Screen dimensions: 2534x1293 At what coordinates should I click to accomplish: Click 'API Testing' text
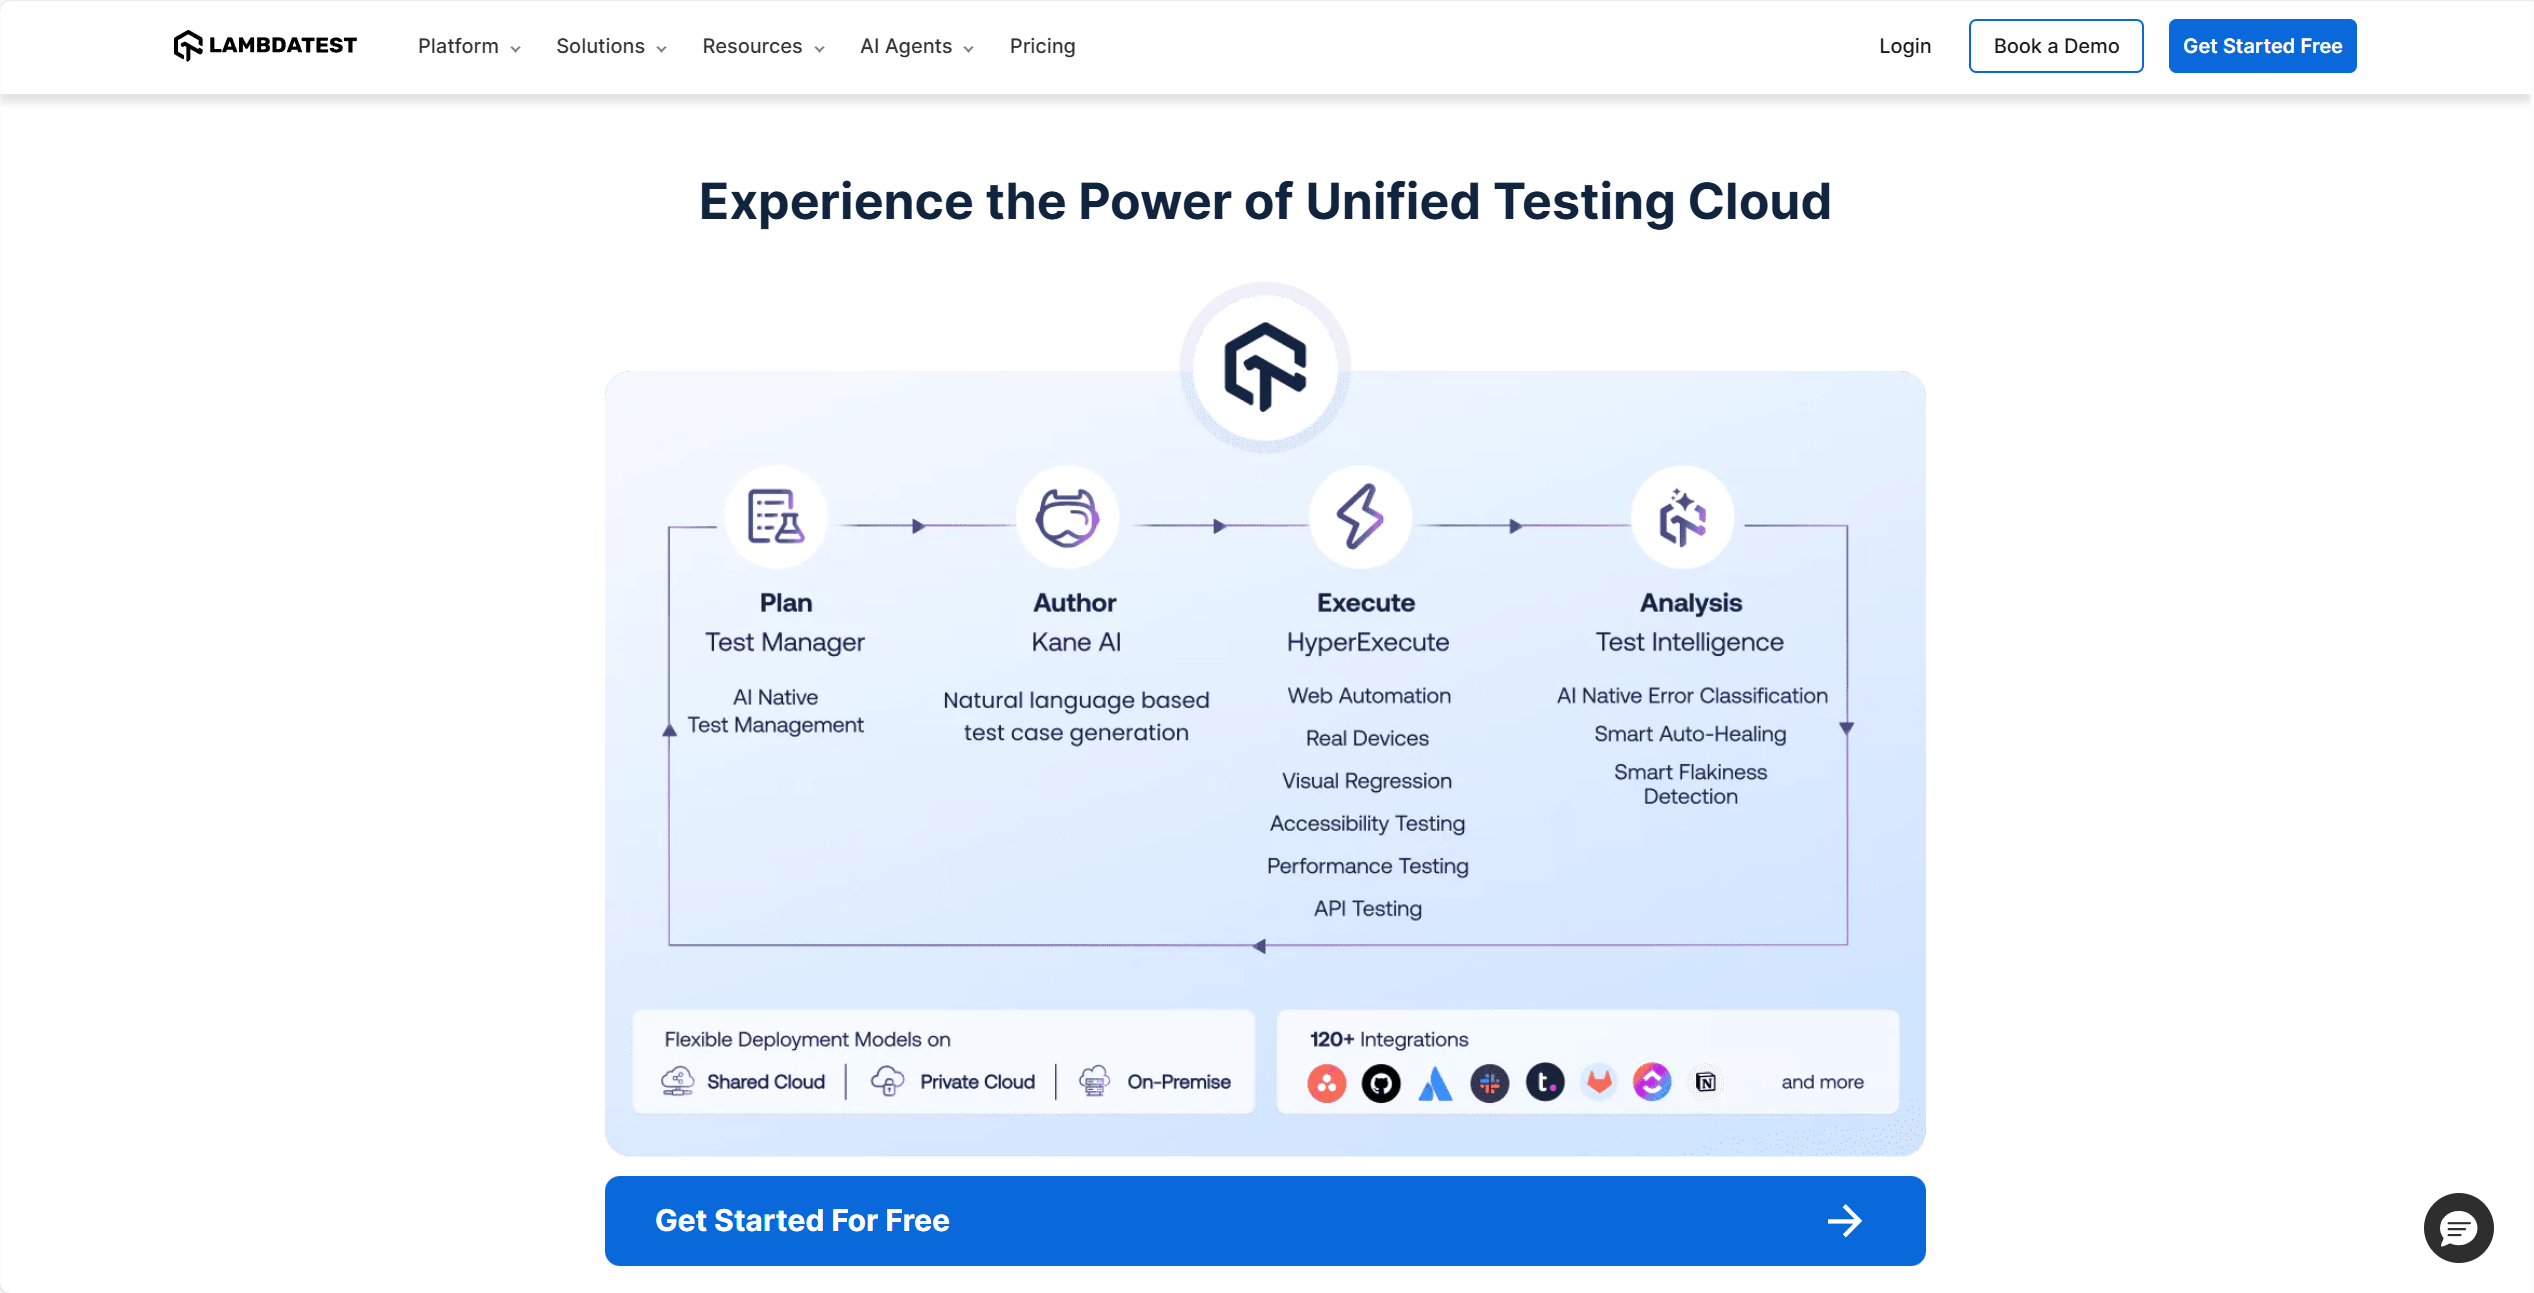click(x=1367, y=909)
